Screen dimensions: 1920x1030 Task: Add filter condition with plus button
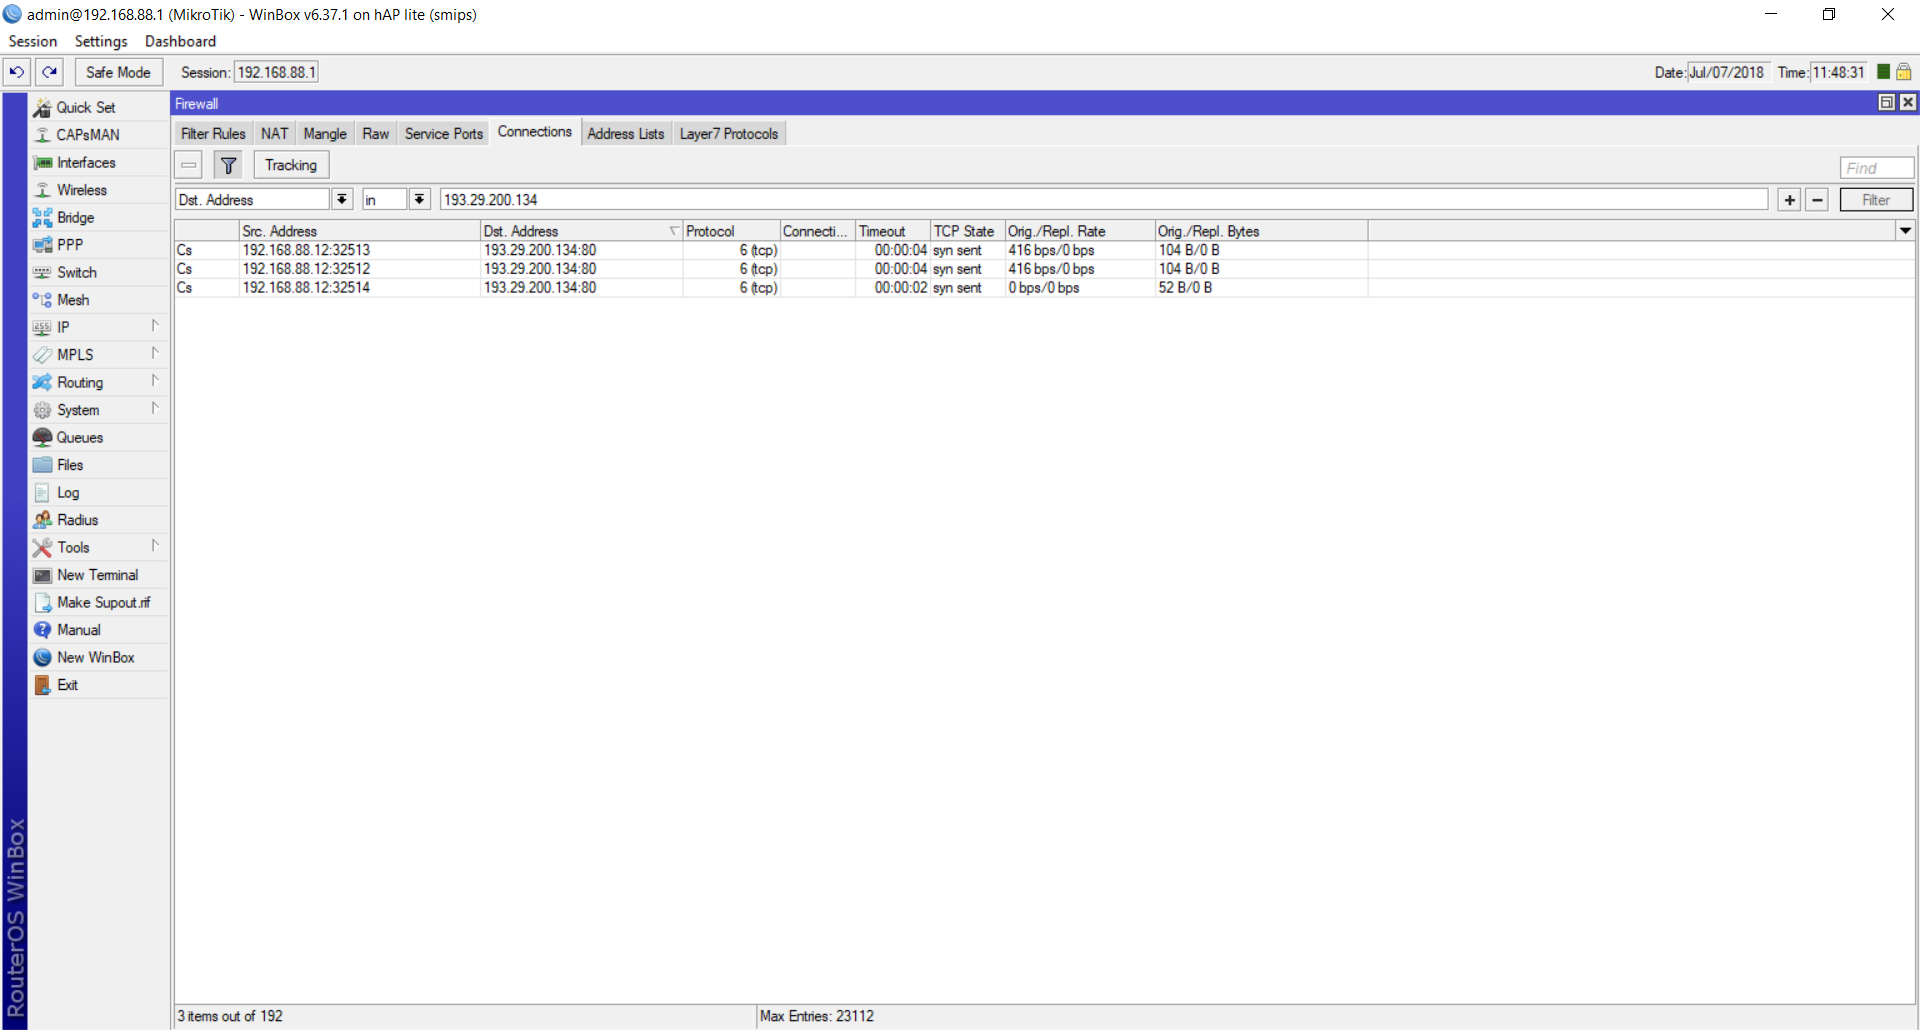pyautogui.click(x=1790, y=200)
